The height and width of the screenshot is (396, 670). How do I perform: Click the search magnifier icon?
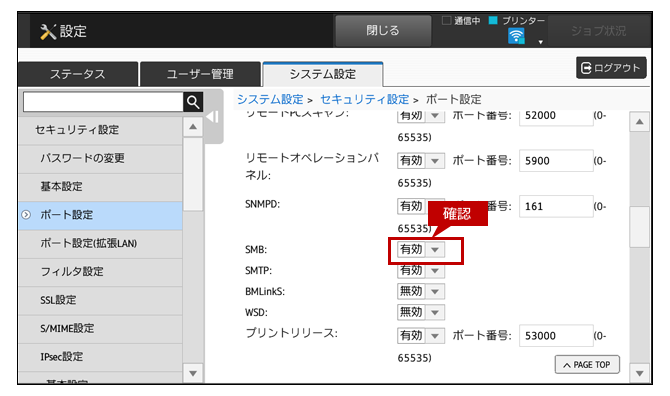tap(193, 102)
